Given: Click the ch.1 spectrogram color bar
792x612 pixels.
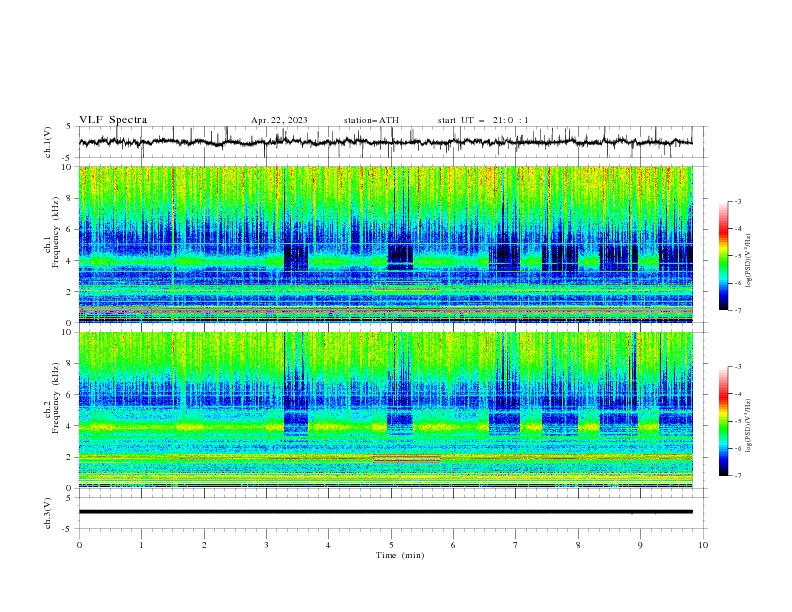Looking at the screenshot, I should pos(723,256).
